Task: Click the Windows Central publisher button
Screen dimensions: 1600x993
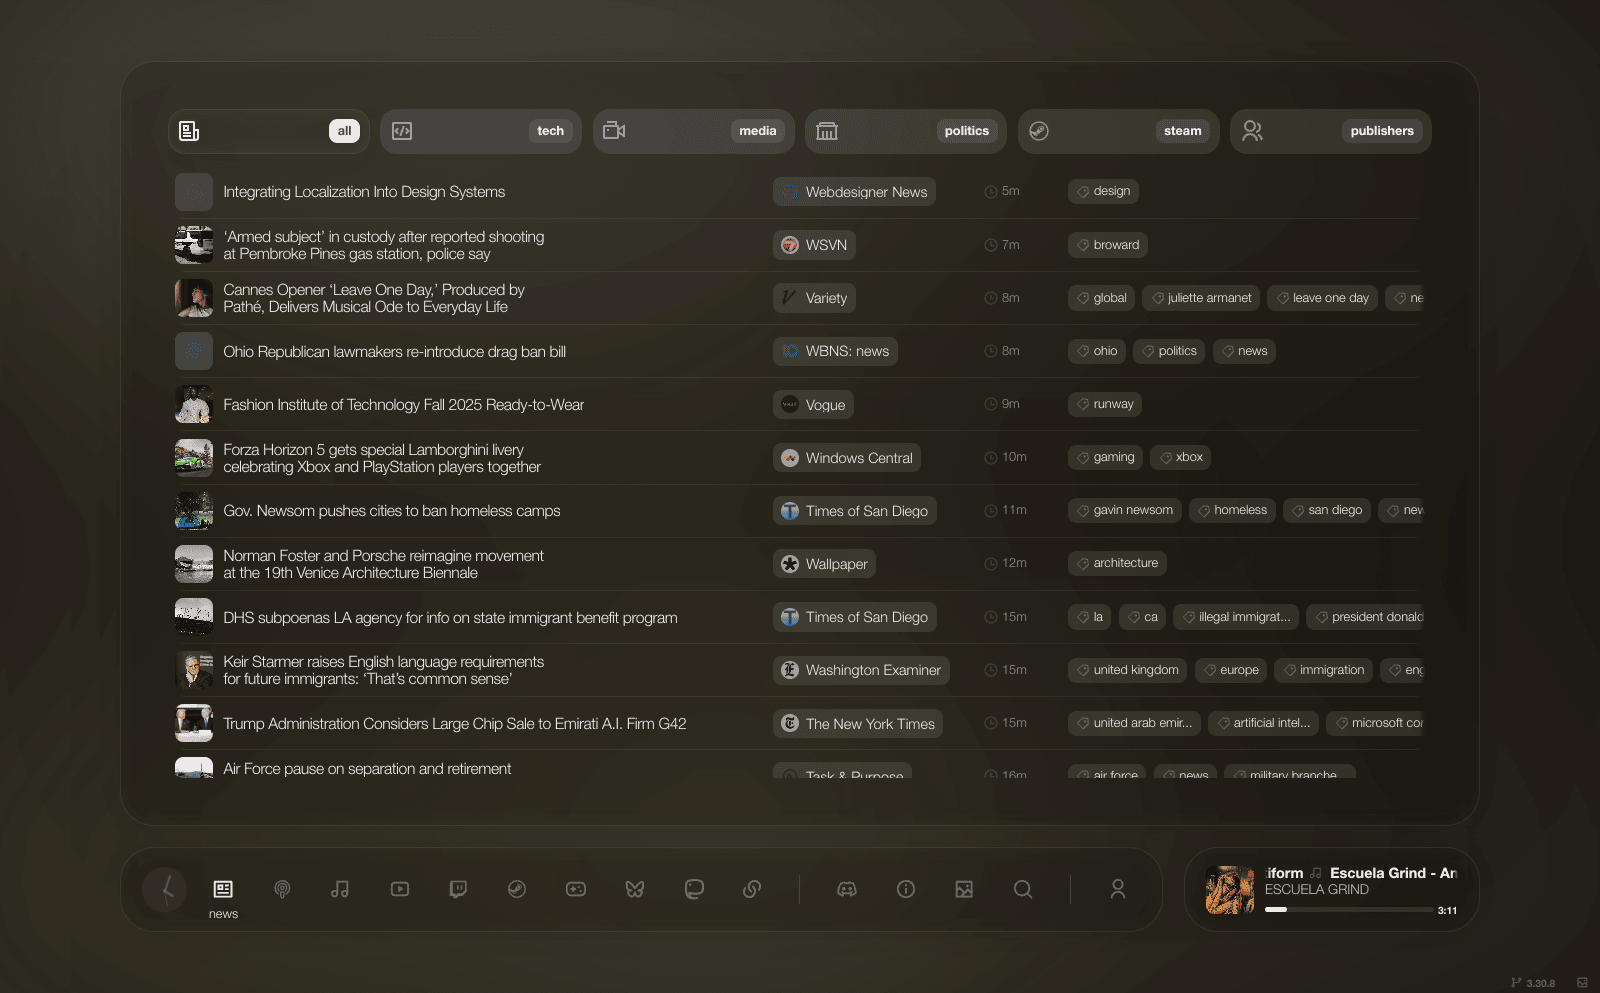Action: click(x=847, y=458)
